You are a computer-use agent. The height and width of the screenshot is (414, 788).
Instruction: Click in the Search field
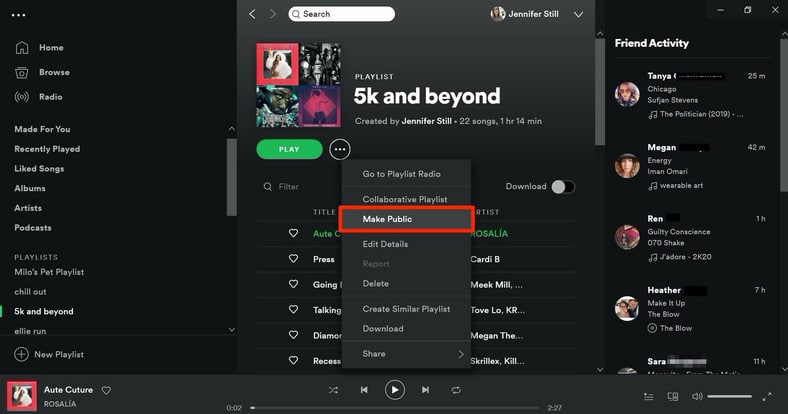point(342,14)
